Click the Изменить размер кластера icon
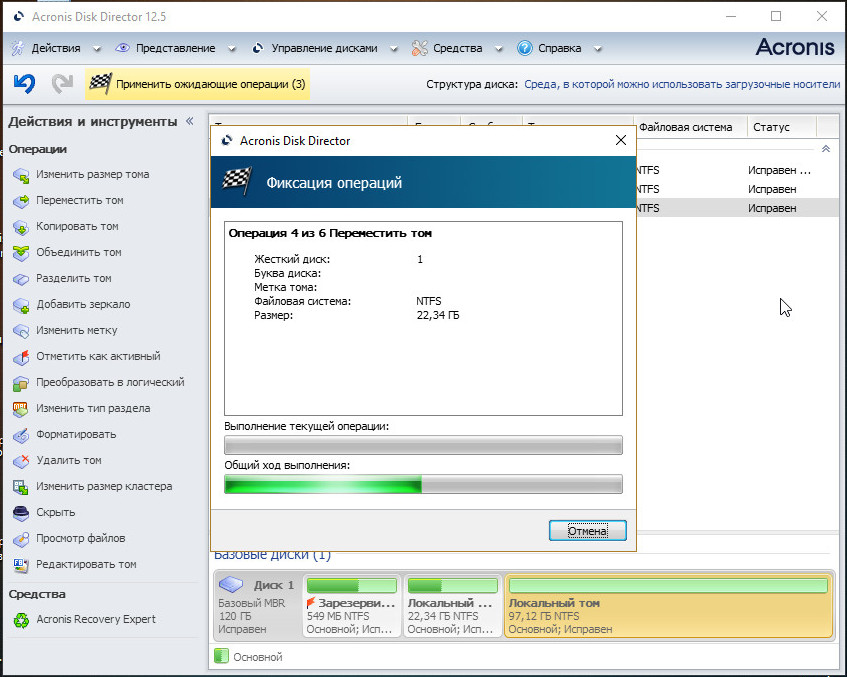The height and width of the screenshot is (677, 847). point(21,487)
